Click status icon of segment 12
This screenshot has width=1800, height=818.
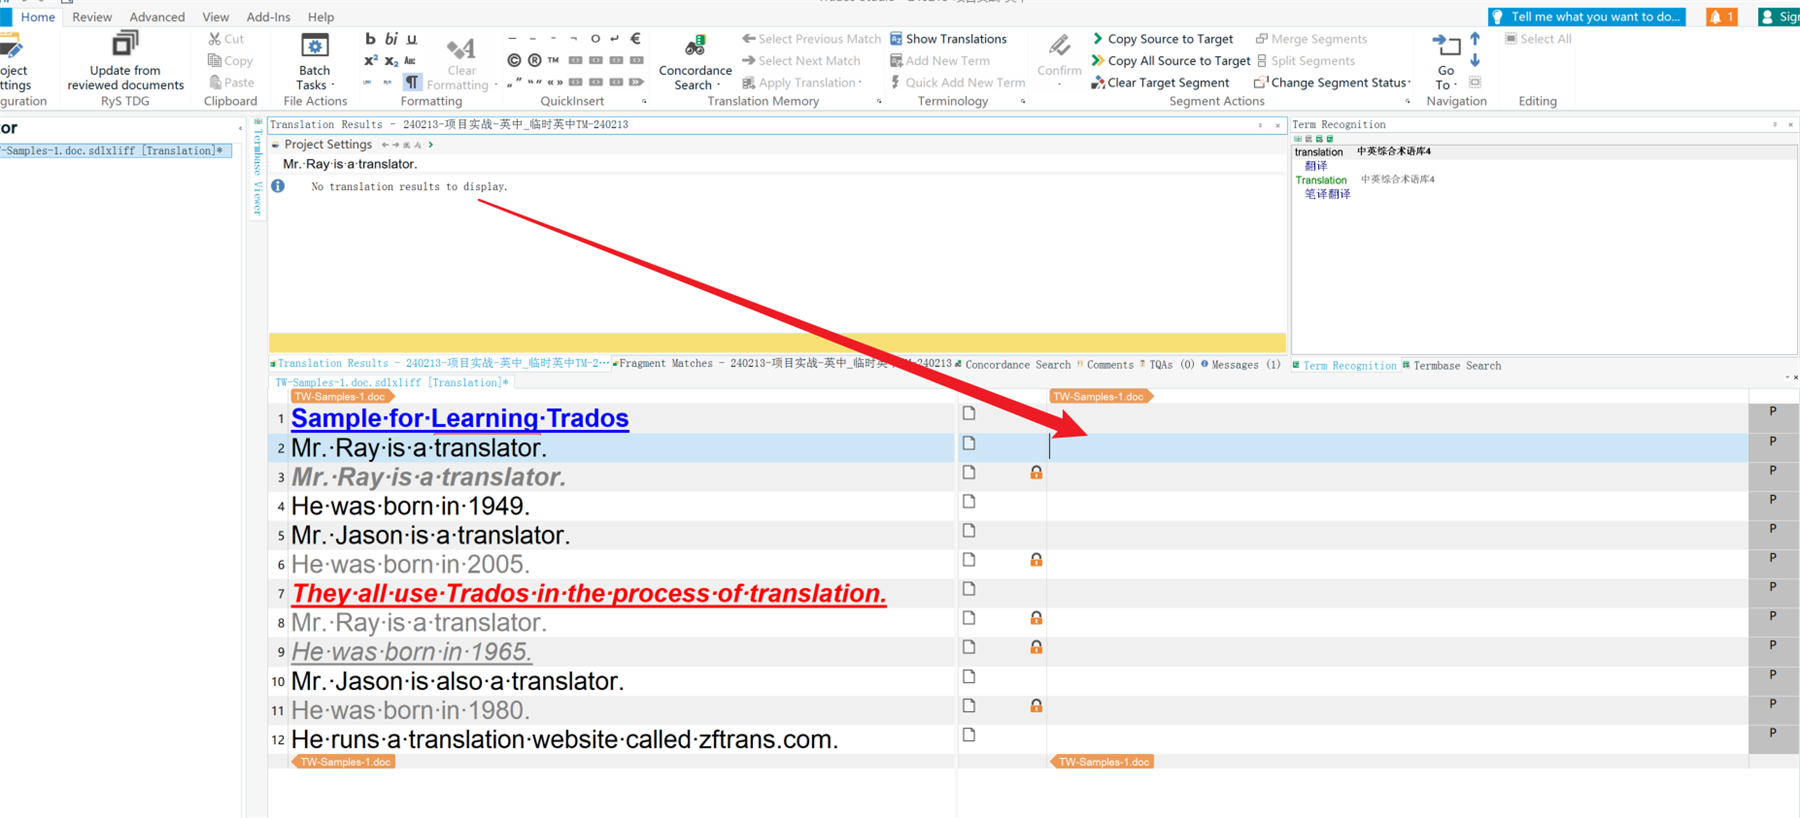969,735
